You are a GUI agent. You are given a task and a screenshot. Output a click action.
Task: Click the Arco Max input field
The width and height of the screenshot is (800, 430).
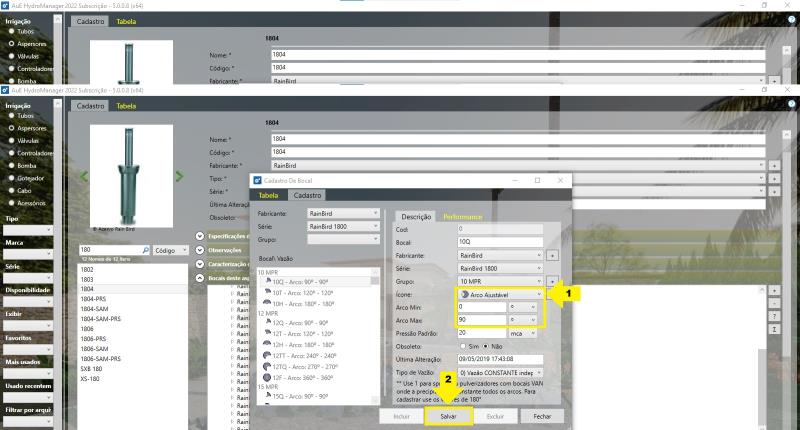click(x=480, y=320)
